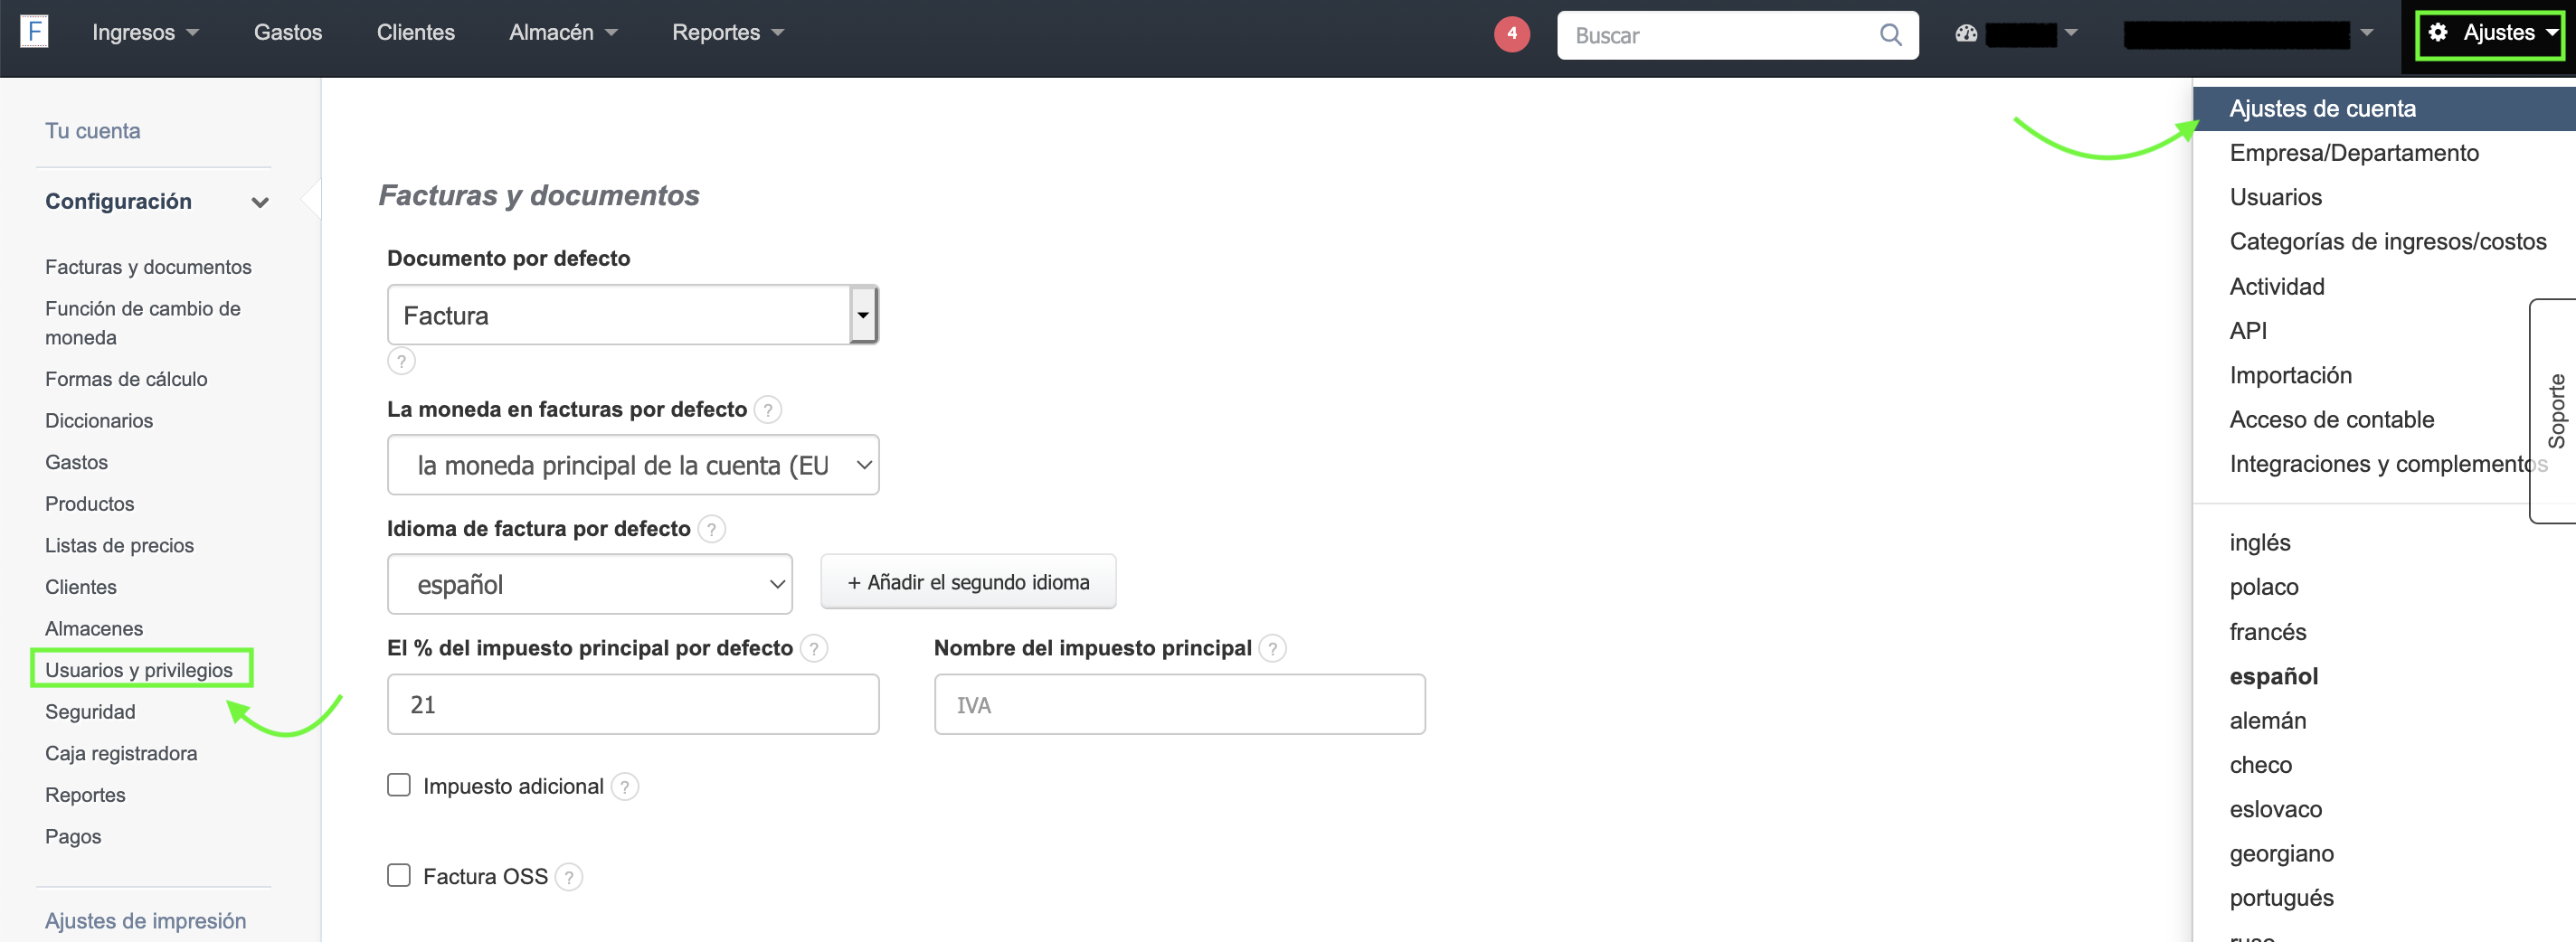This screenshot has height=942, width=2576.
Task: Select Ajustes de cuenta menu entry
Action: pyautogui.click(x=2322, y=109)
